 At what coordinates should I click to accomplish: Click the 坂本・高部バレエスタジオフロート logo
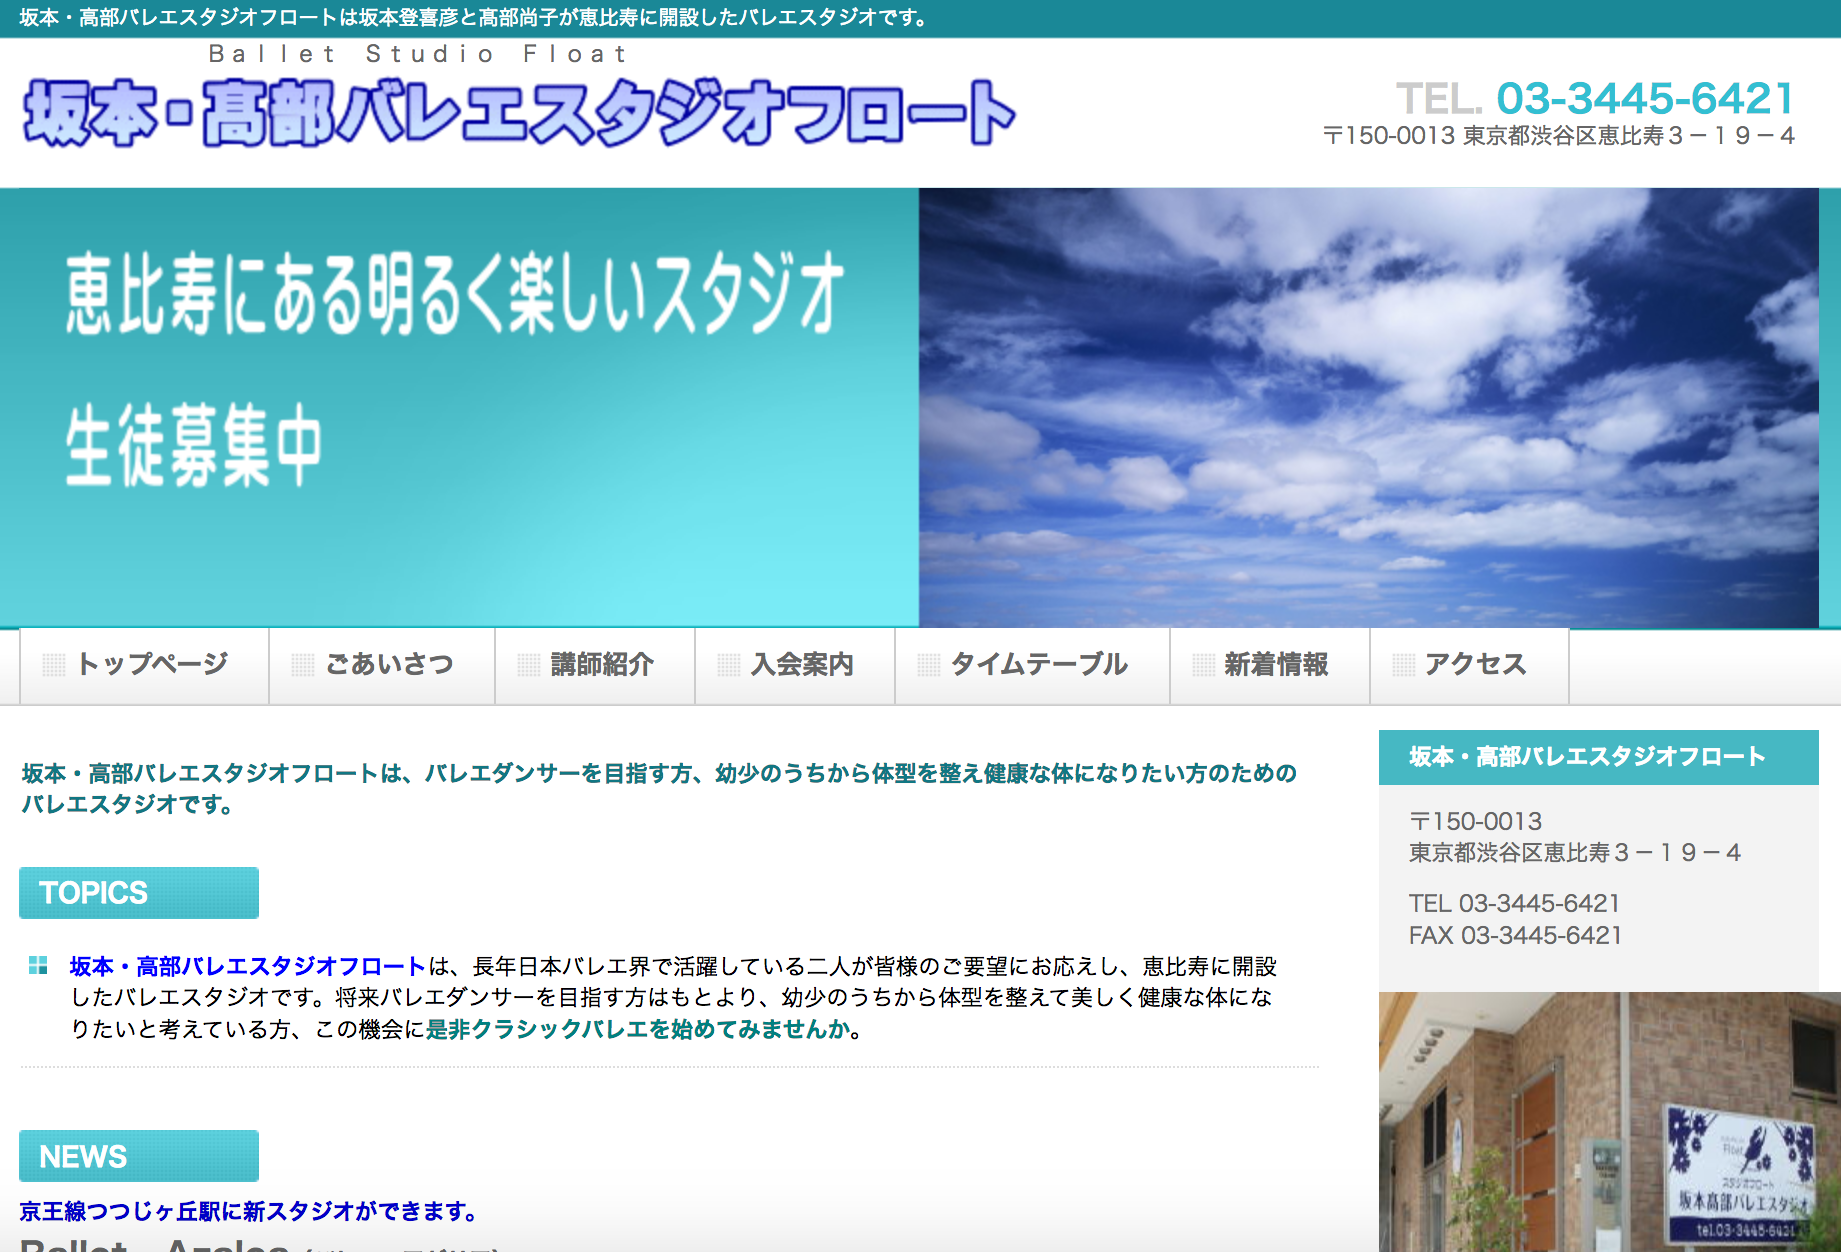(519, 113)
